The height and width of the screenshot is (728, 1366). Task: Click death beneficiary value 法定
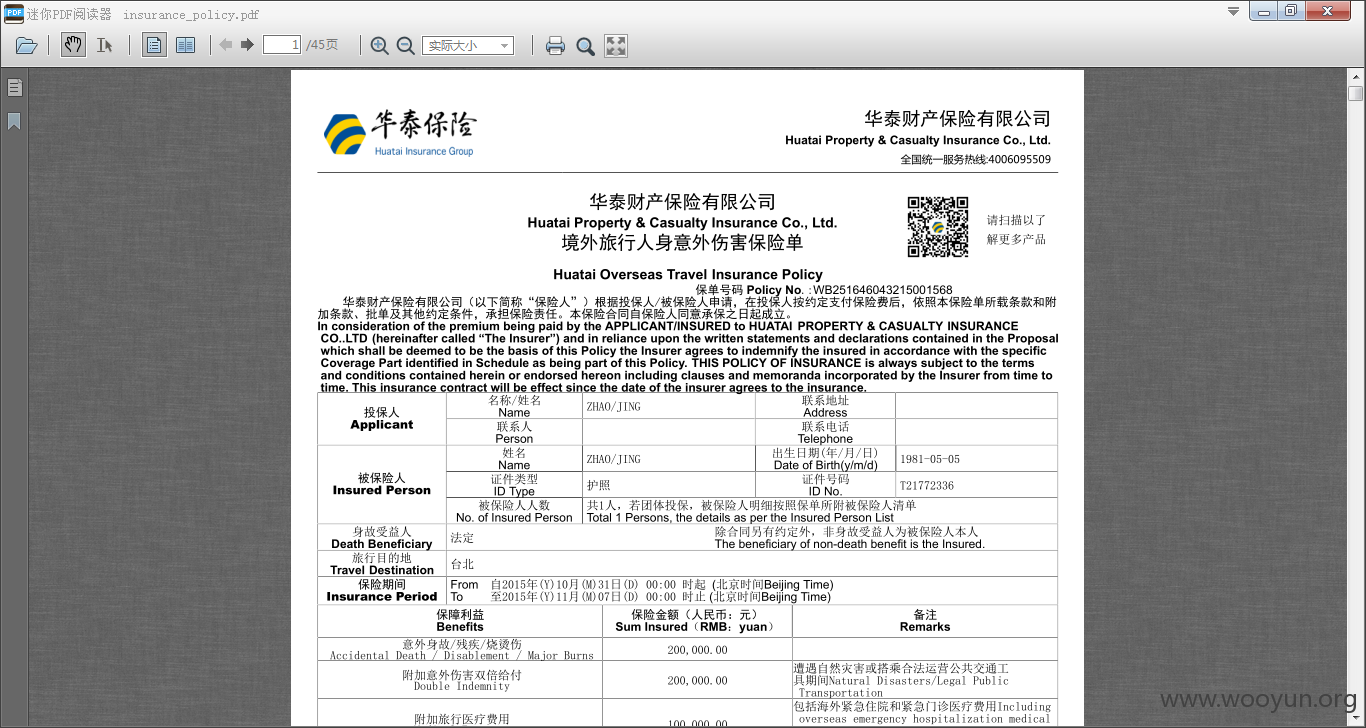pyautogui.click(x=462, y=538)
